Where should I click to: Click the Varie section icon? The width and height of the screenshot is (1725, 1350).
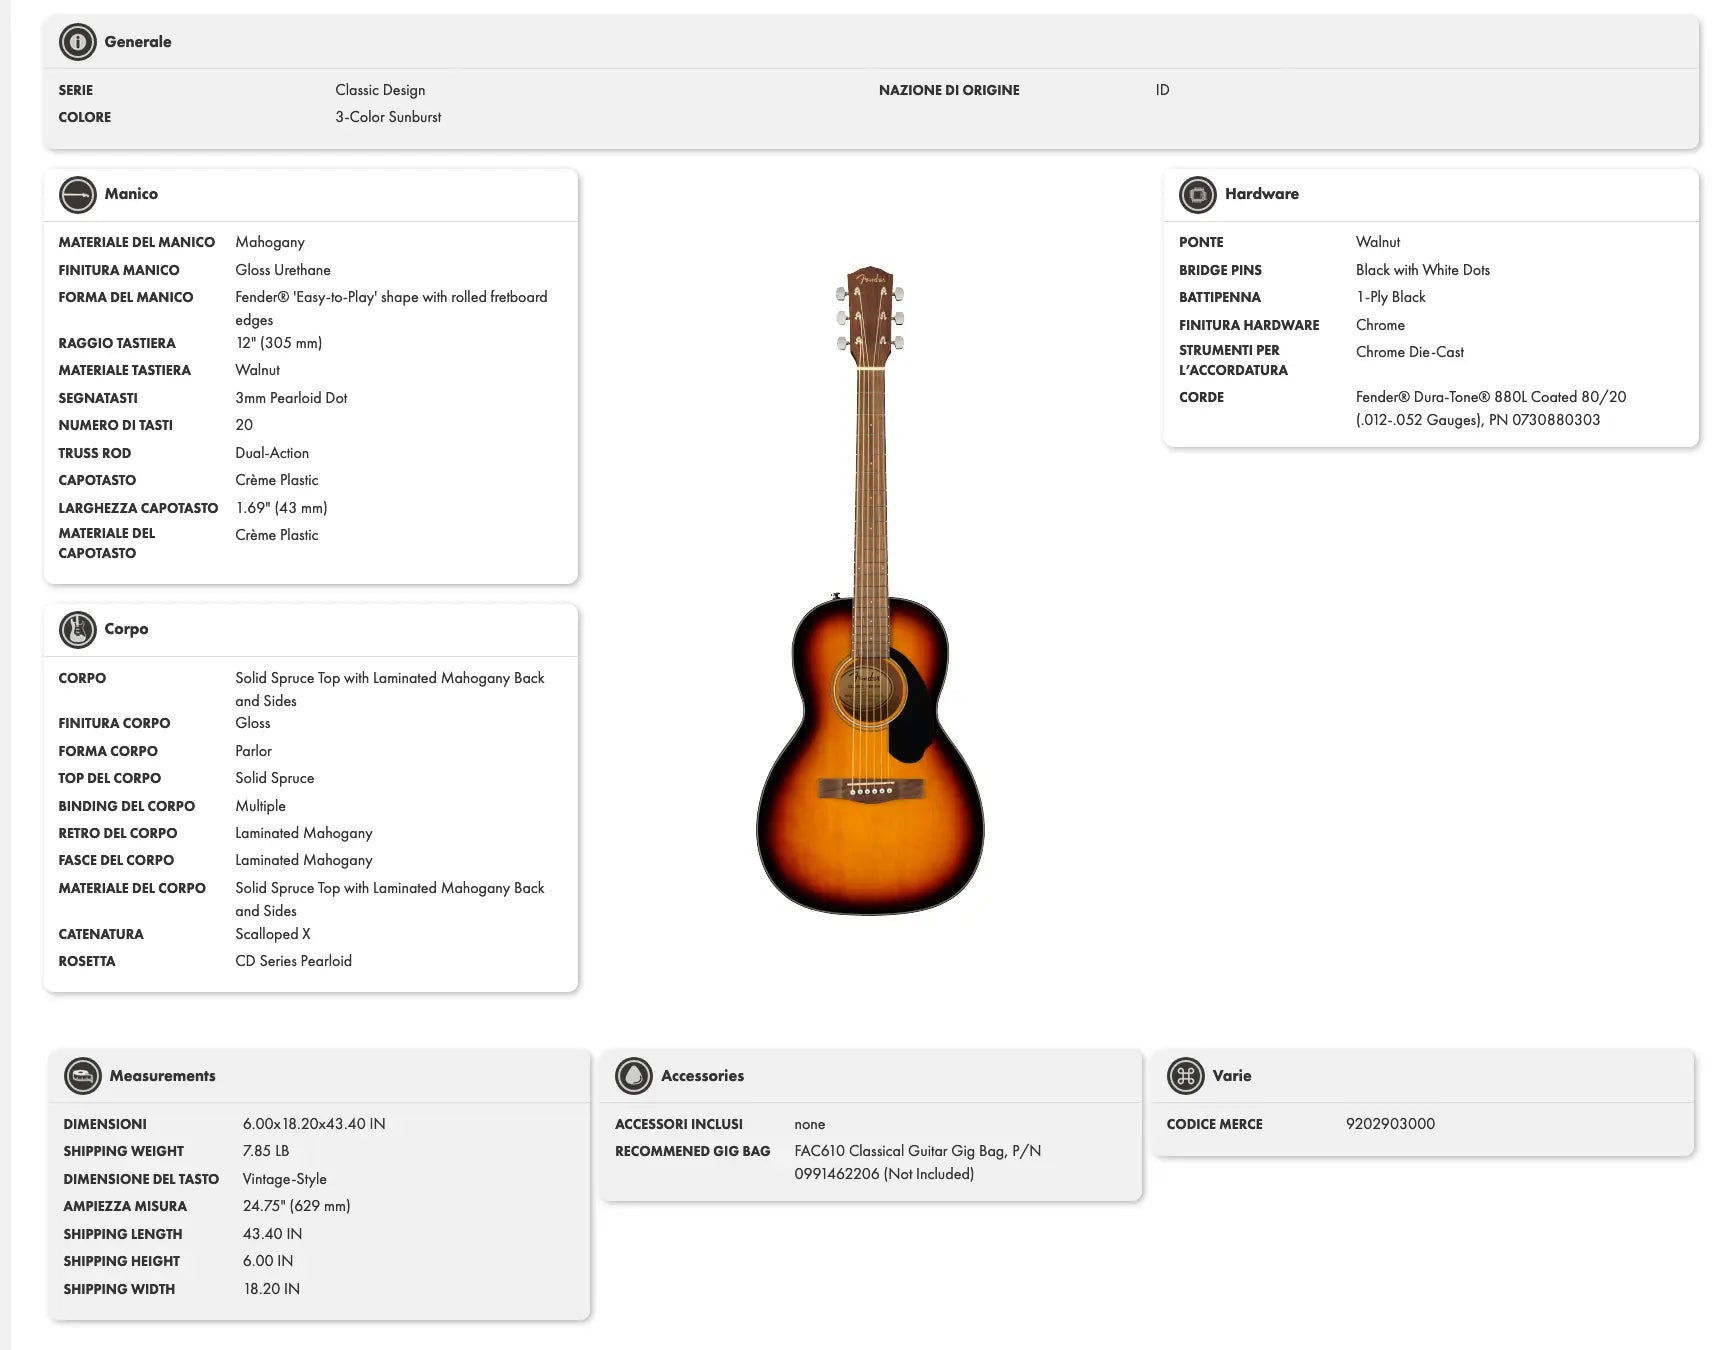point(1186,1076)
